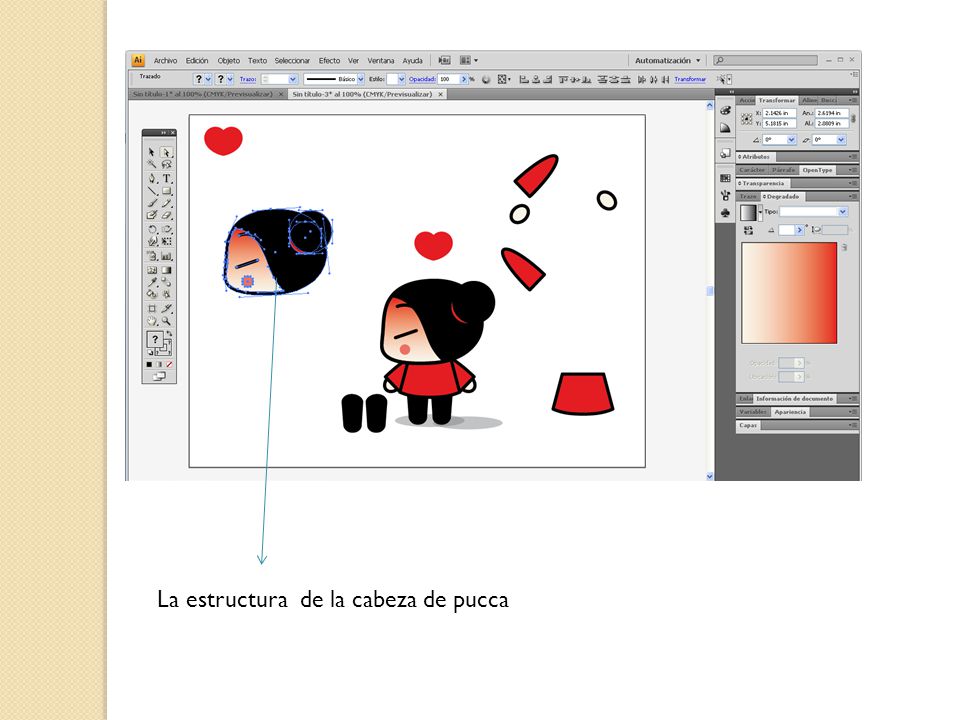Open the Color panel dock icon
This screenshot has height=720, width=960.
click(x=726, y=110)
